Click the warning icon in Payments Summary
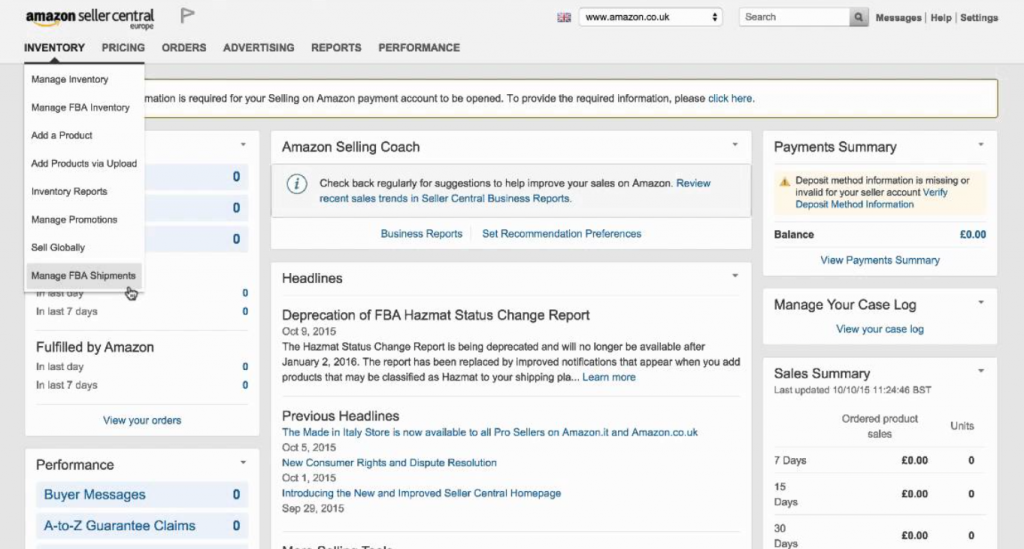 [784, 181]
